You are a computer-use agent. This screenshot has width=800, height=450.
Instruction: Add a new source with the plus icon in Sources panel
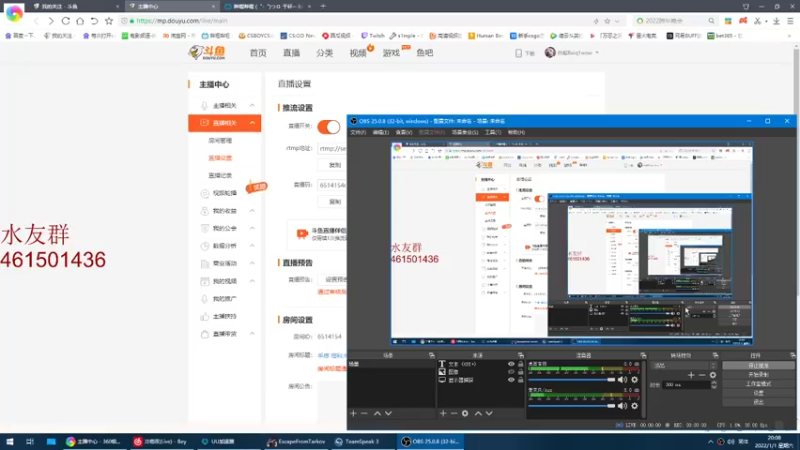[443, 413]
